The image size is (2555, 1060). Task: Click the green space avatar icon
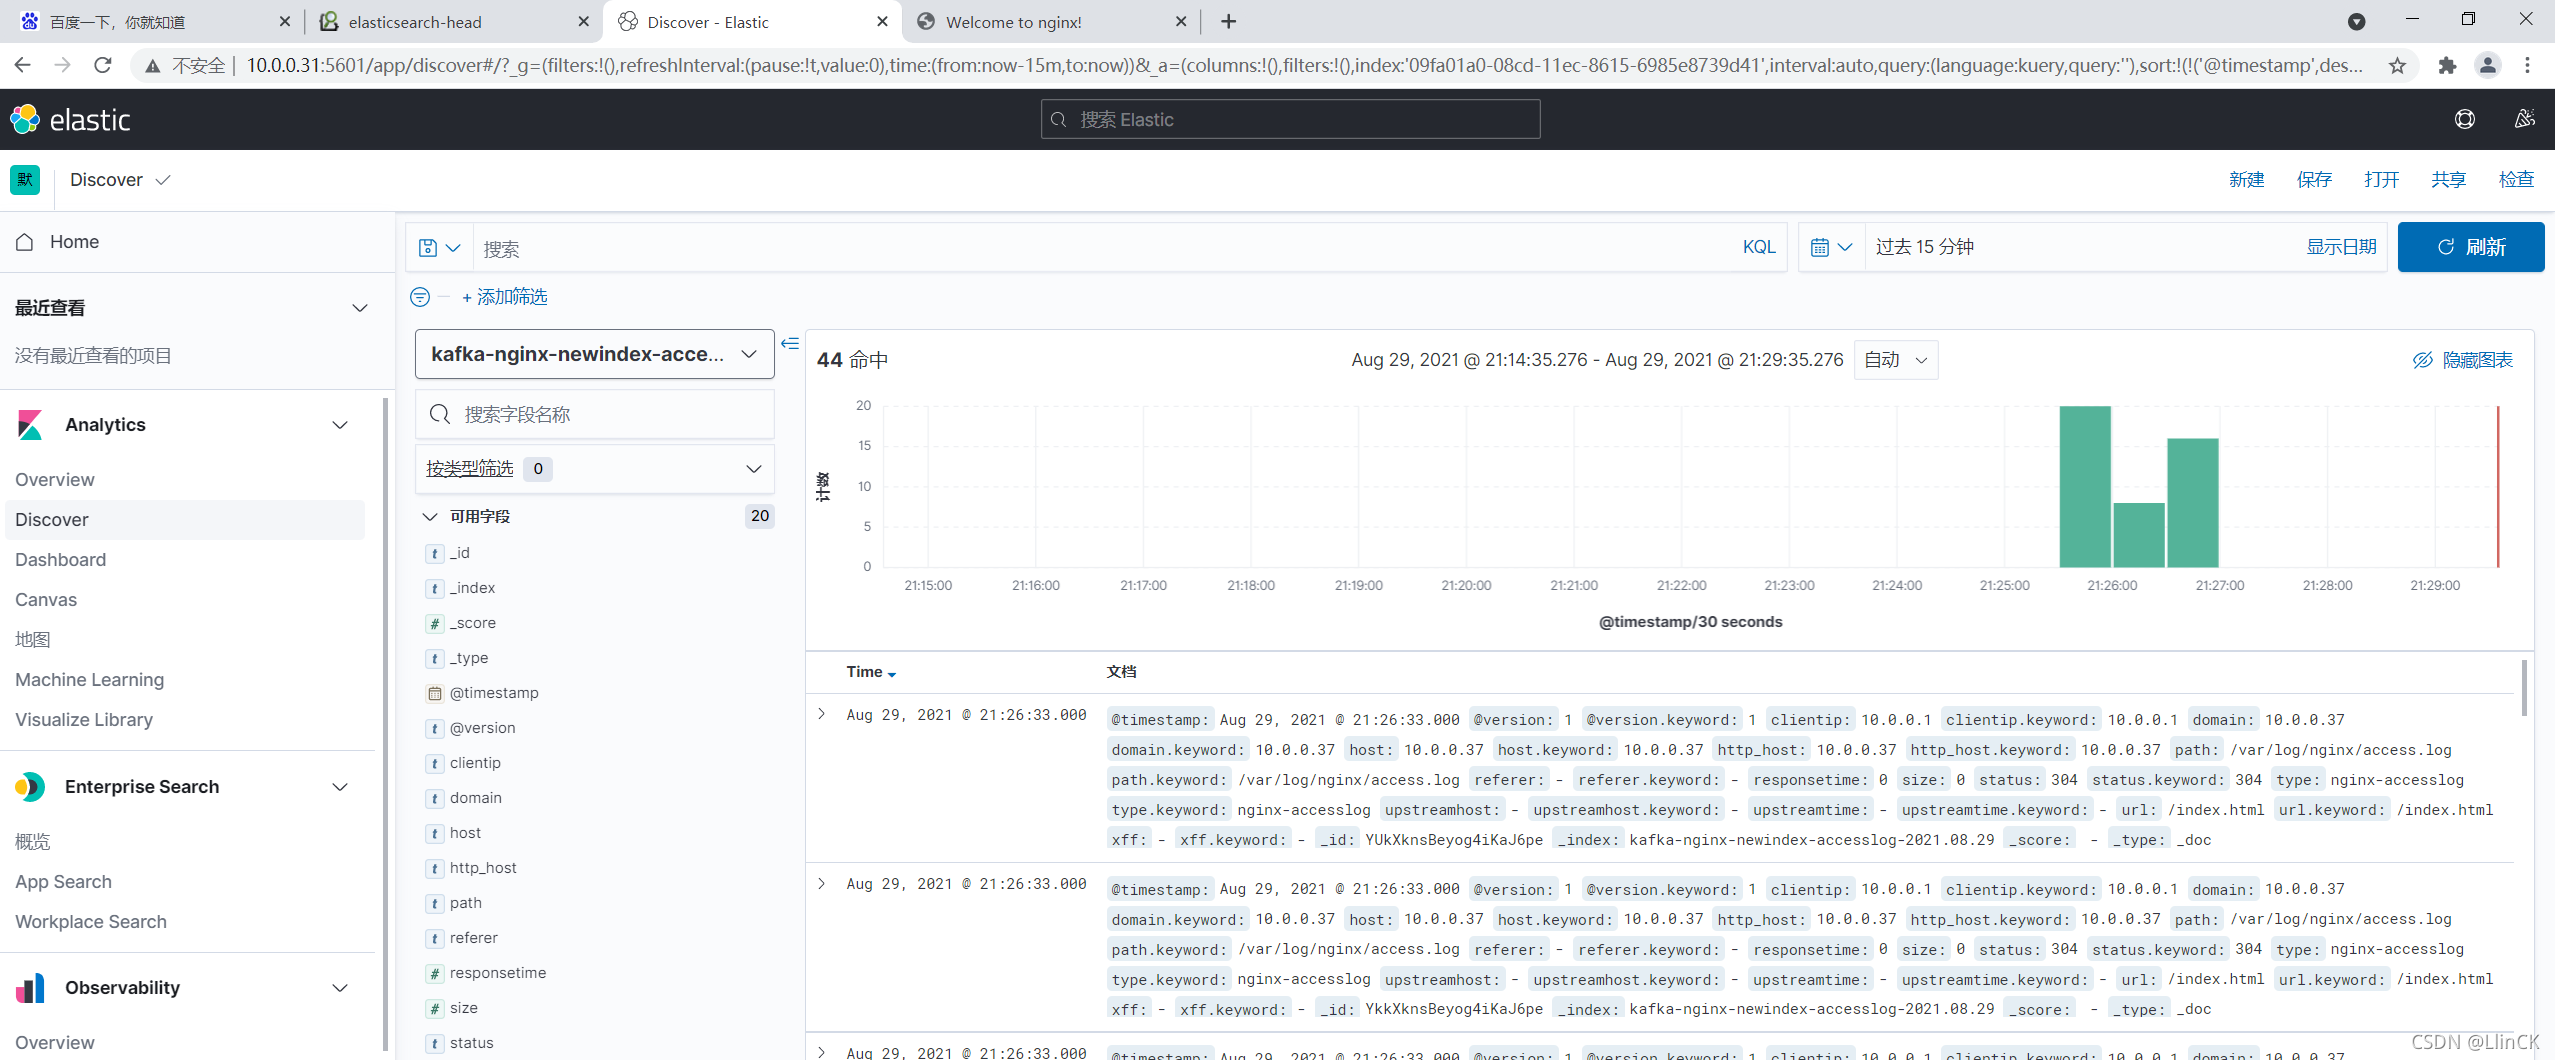click(x=25, y=180)
